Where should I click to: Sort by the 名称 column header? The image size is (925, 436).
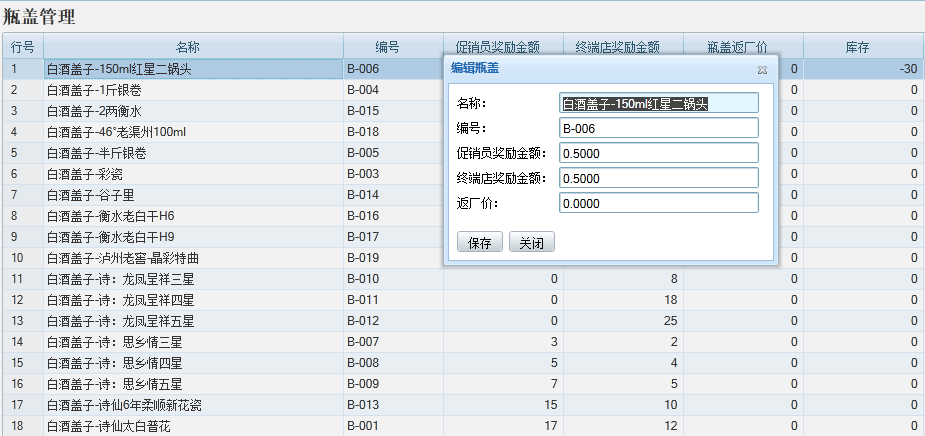pos(193,47)
